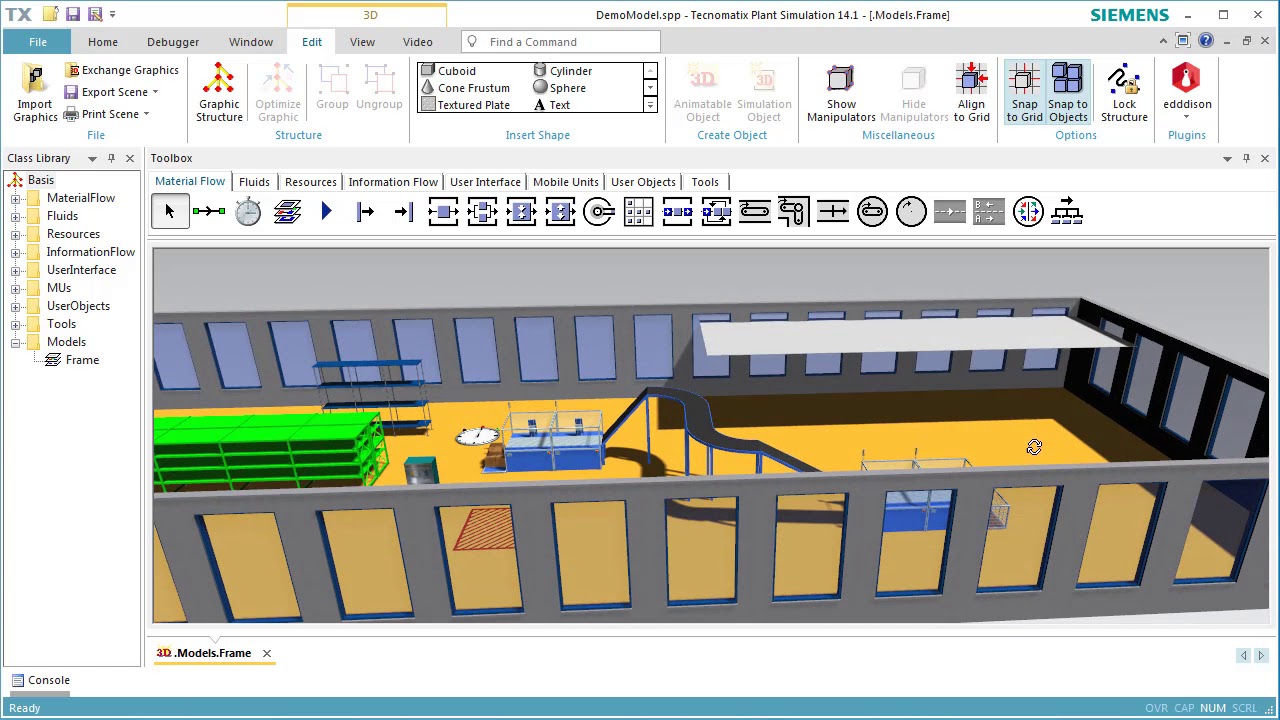Toggle Snap to Objects option
The height and width of the screenshot is (720, 1280).
(1068, 93)
